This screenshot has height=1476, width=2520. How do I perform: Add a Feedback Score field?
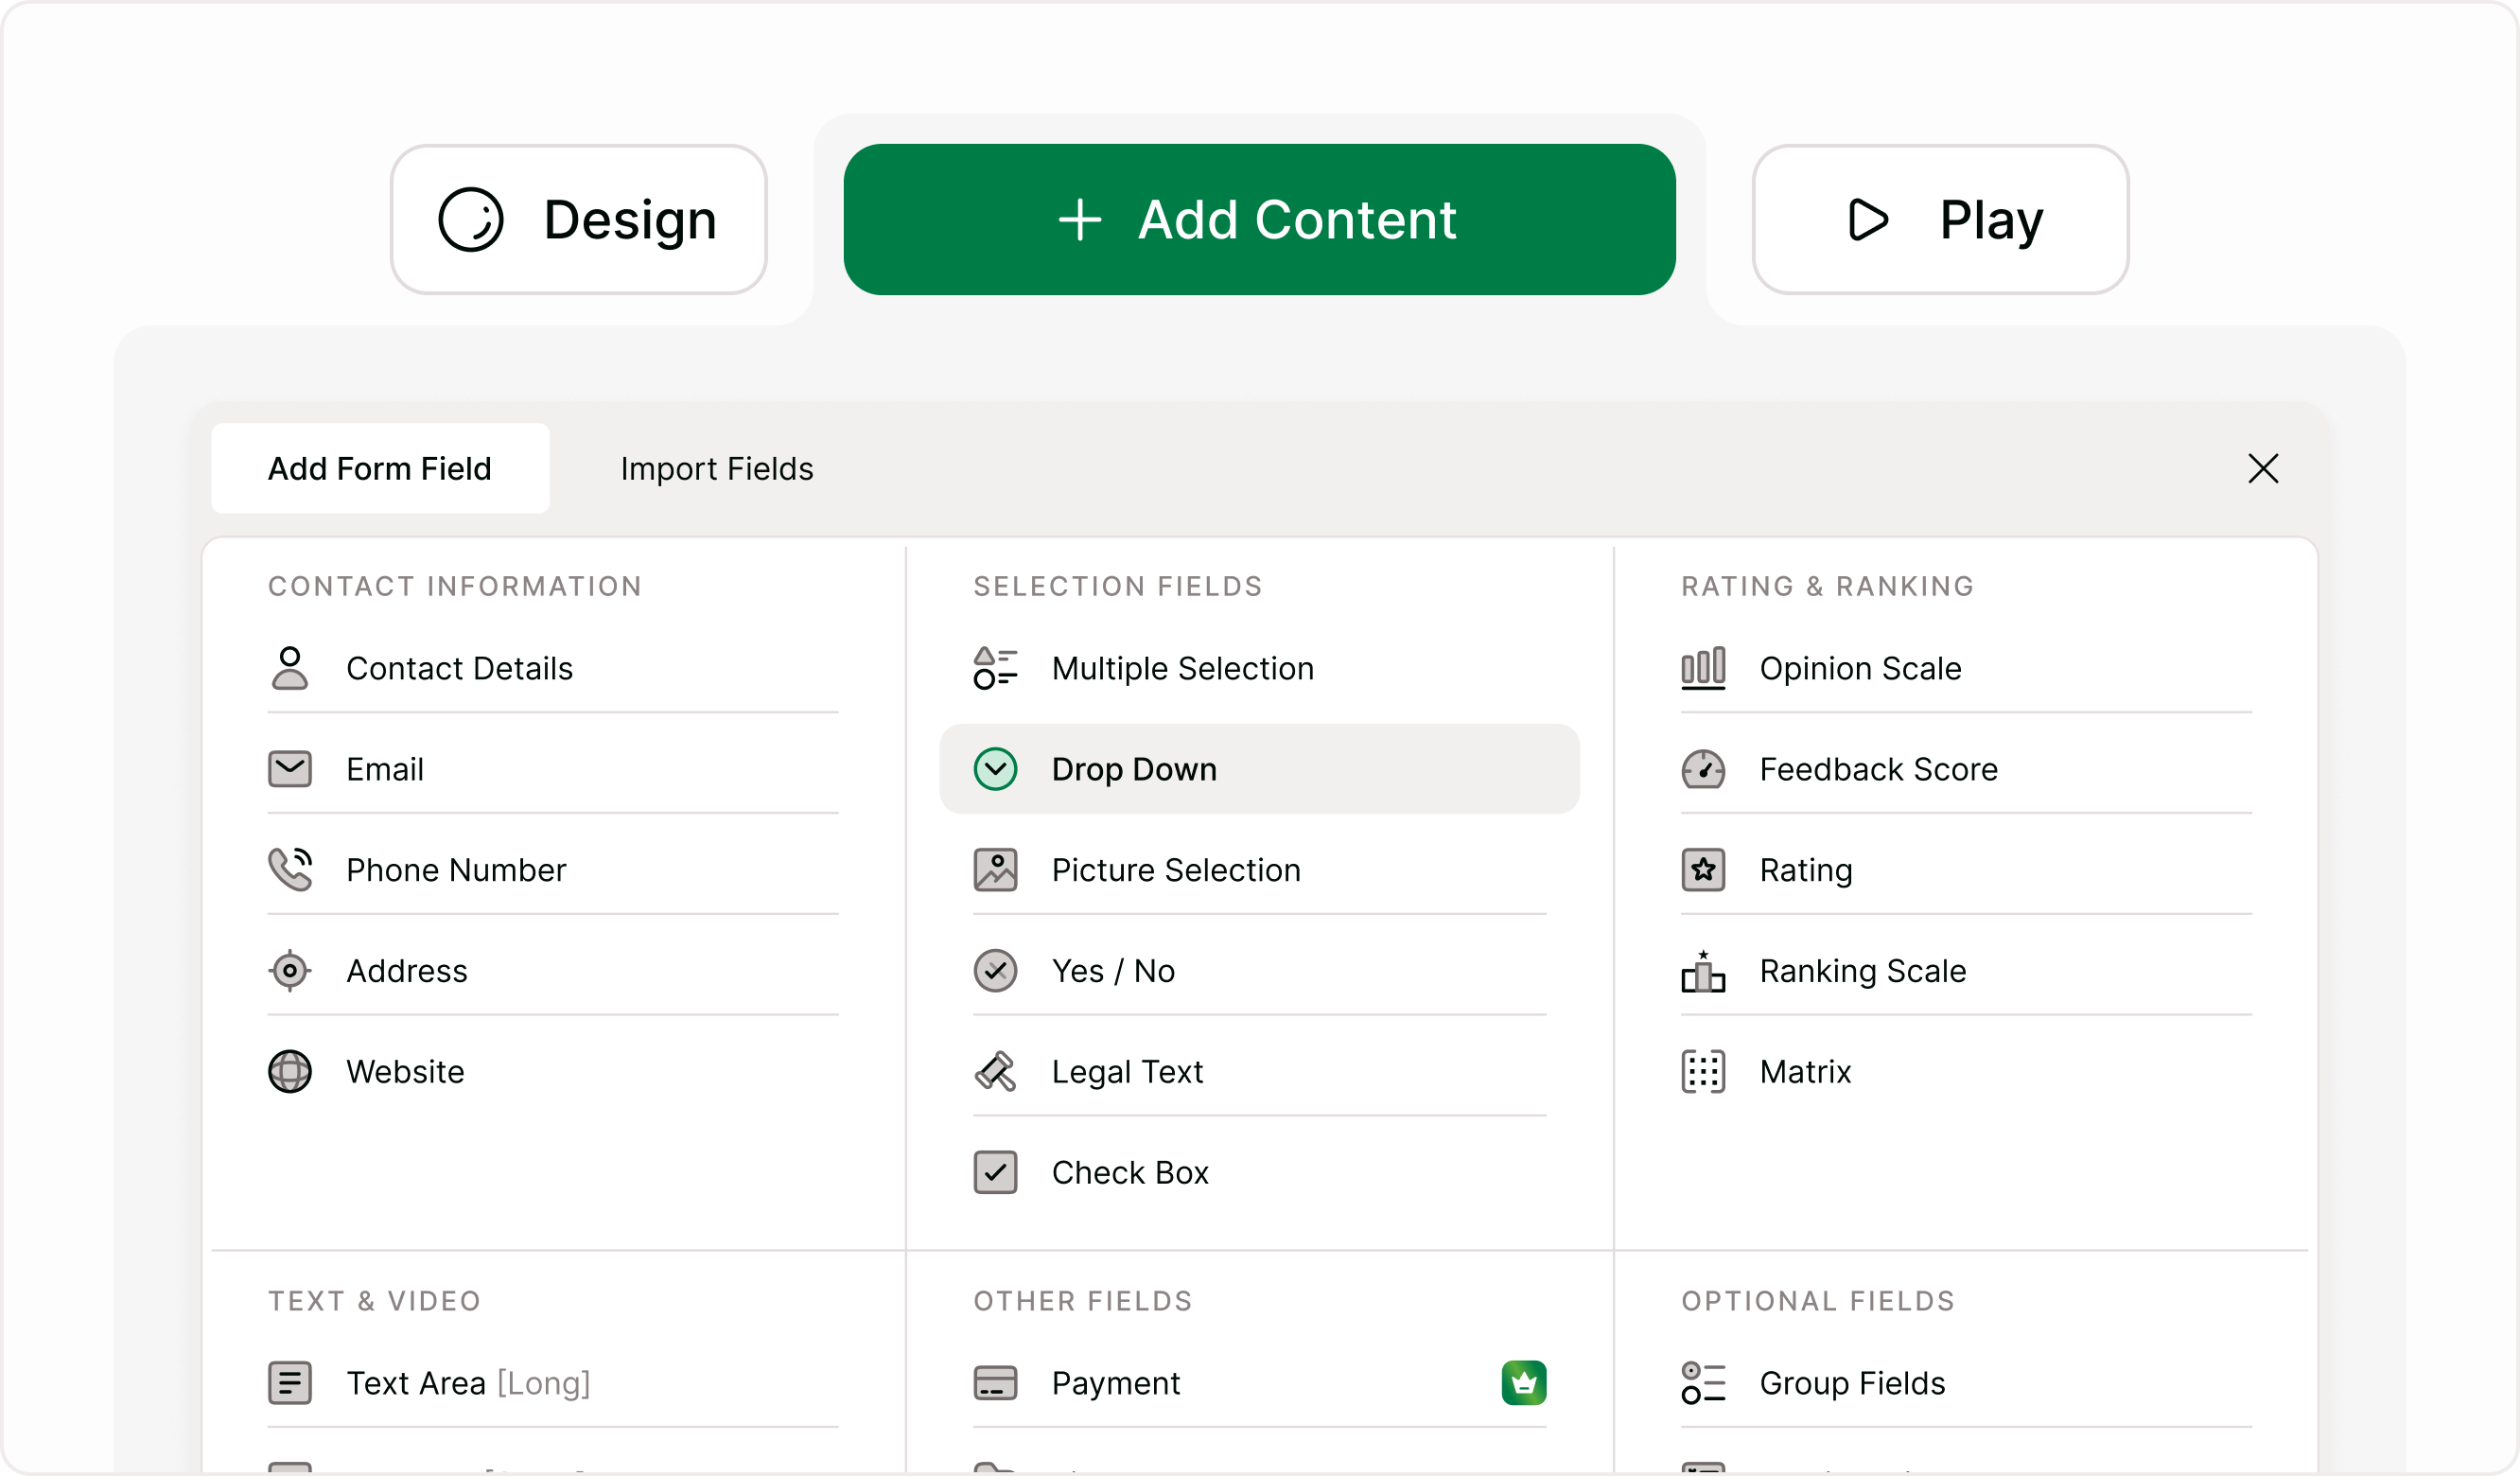click(x=1967, y=769)
